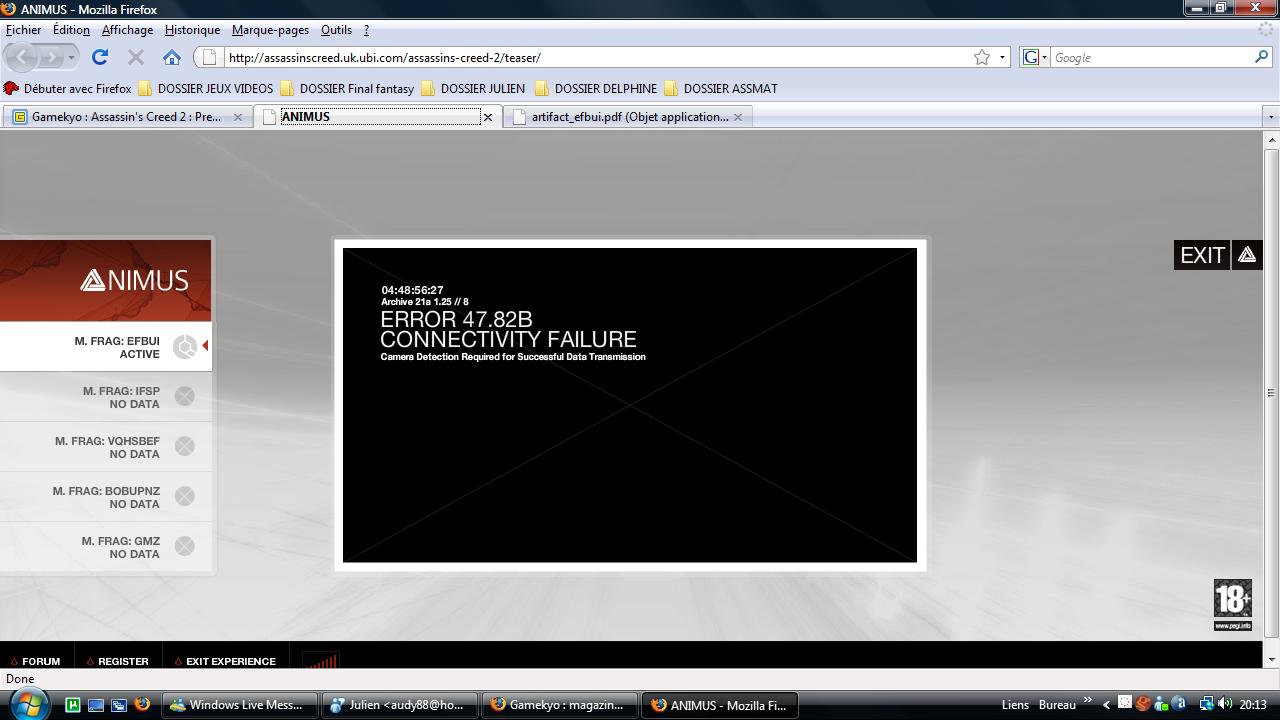Open the DOSSIER JEUX VIDEOS bookmark folder
Screen dimensions: 1280x720
[x=206, y=88]
